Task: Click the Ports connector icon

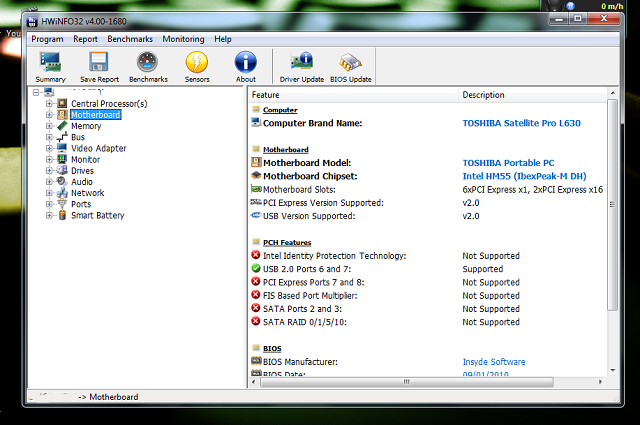Action: [x=62, y=204]
